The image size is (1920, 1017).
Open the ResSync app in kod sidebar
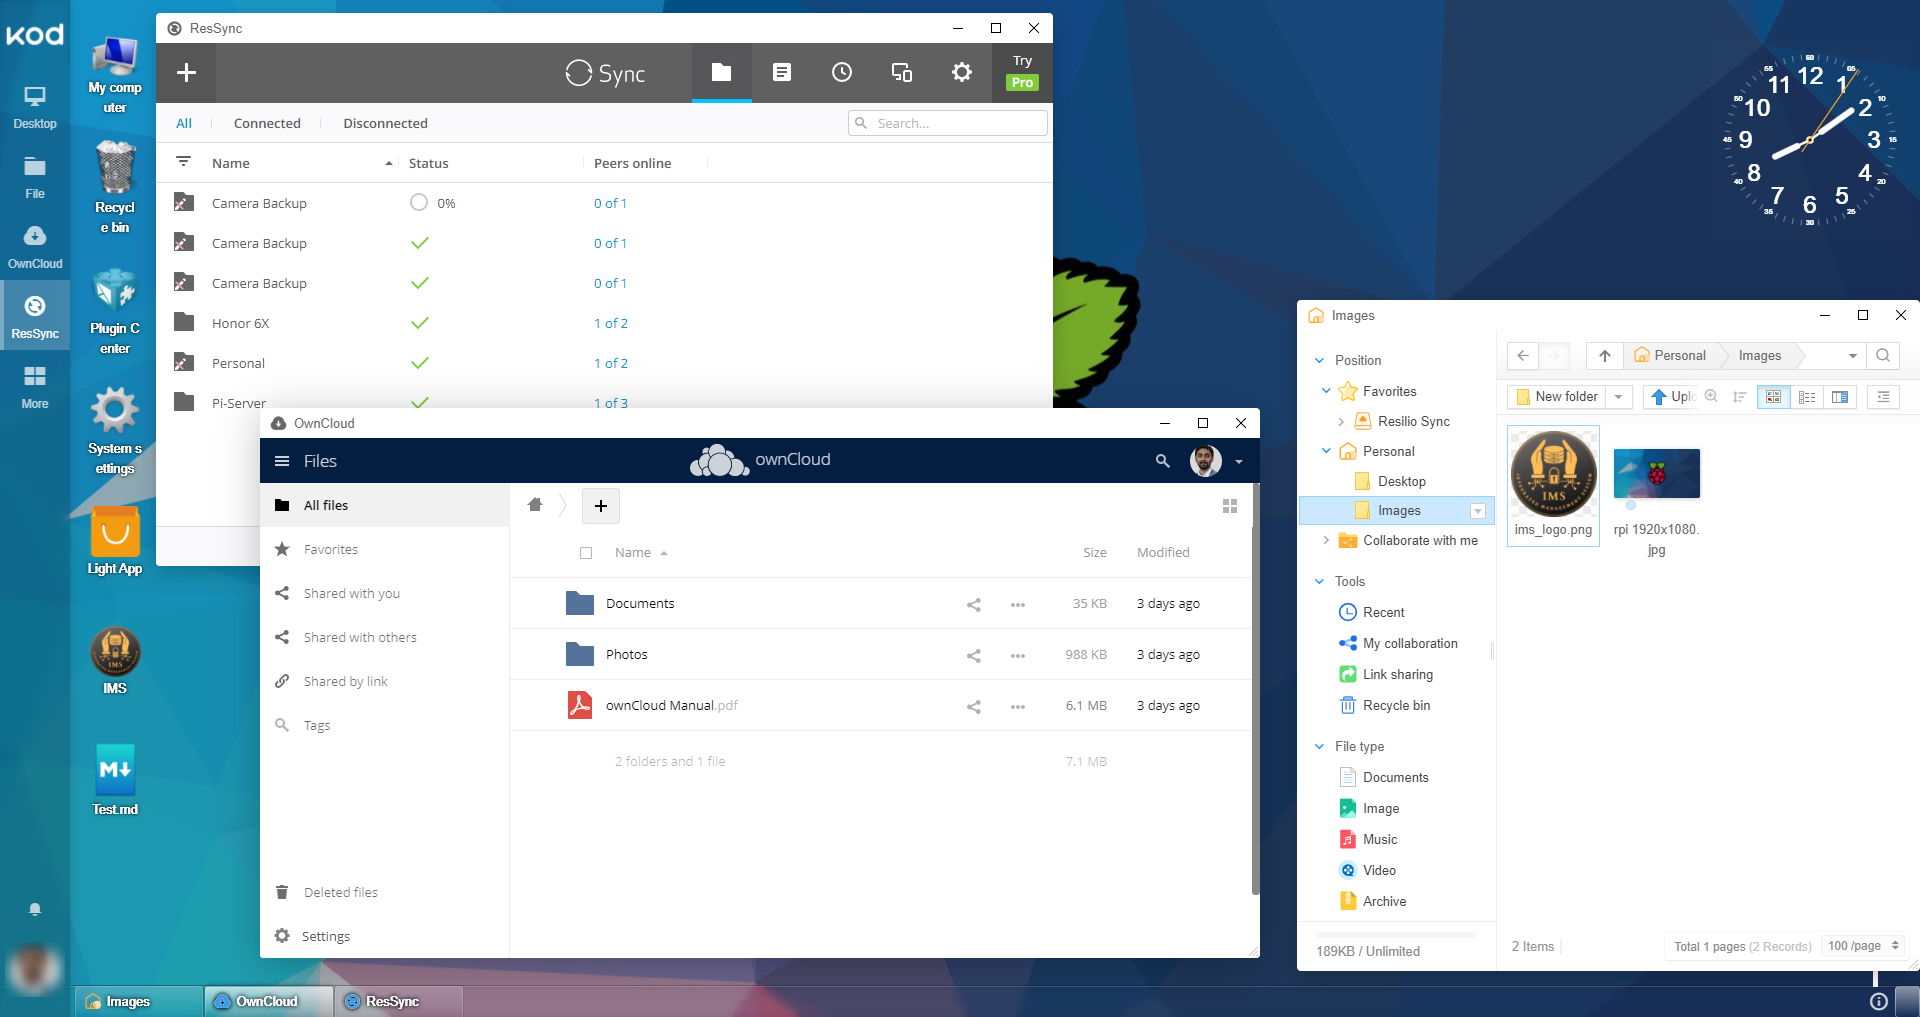(x=35, y=315)
